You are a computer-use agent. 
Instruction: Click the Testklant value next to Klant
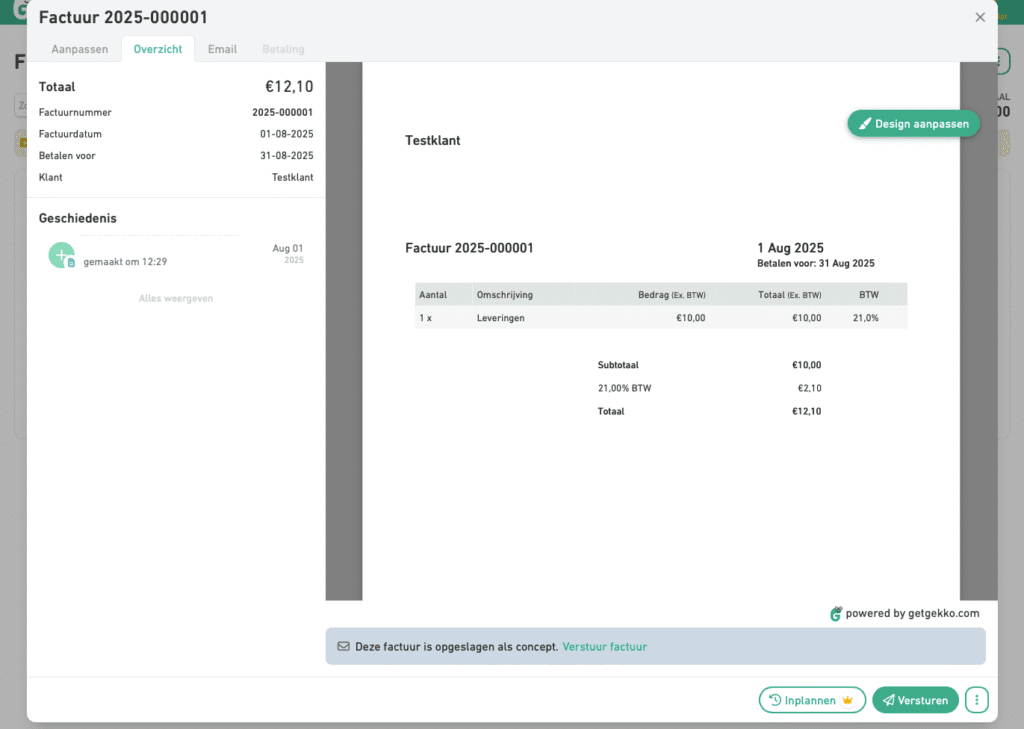point(292,177)
